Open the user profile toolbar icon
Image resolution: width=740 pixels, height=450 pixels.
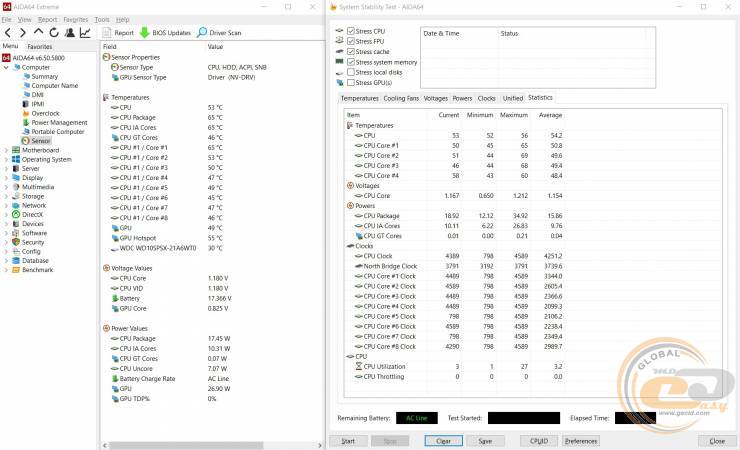[69, 33]
